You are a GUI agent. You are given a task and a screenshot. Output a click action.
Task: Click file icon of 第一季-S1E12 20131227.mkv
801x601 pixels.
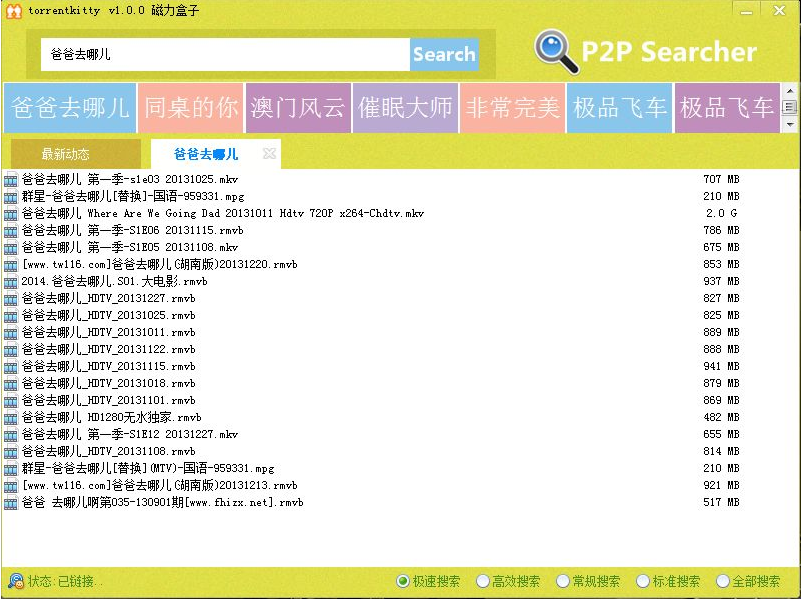pos(11,435)
